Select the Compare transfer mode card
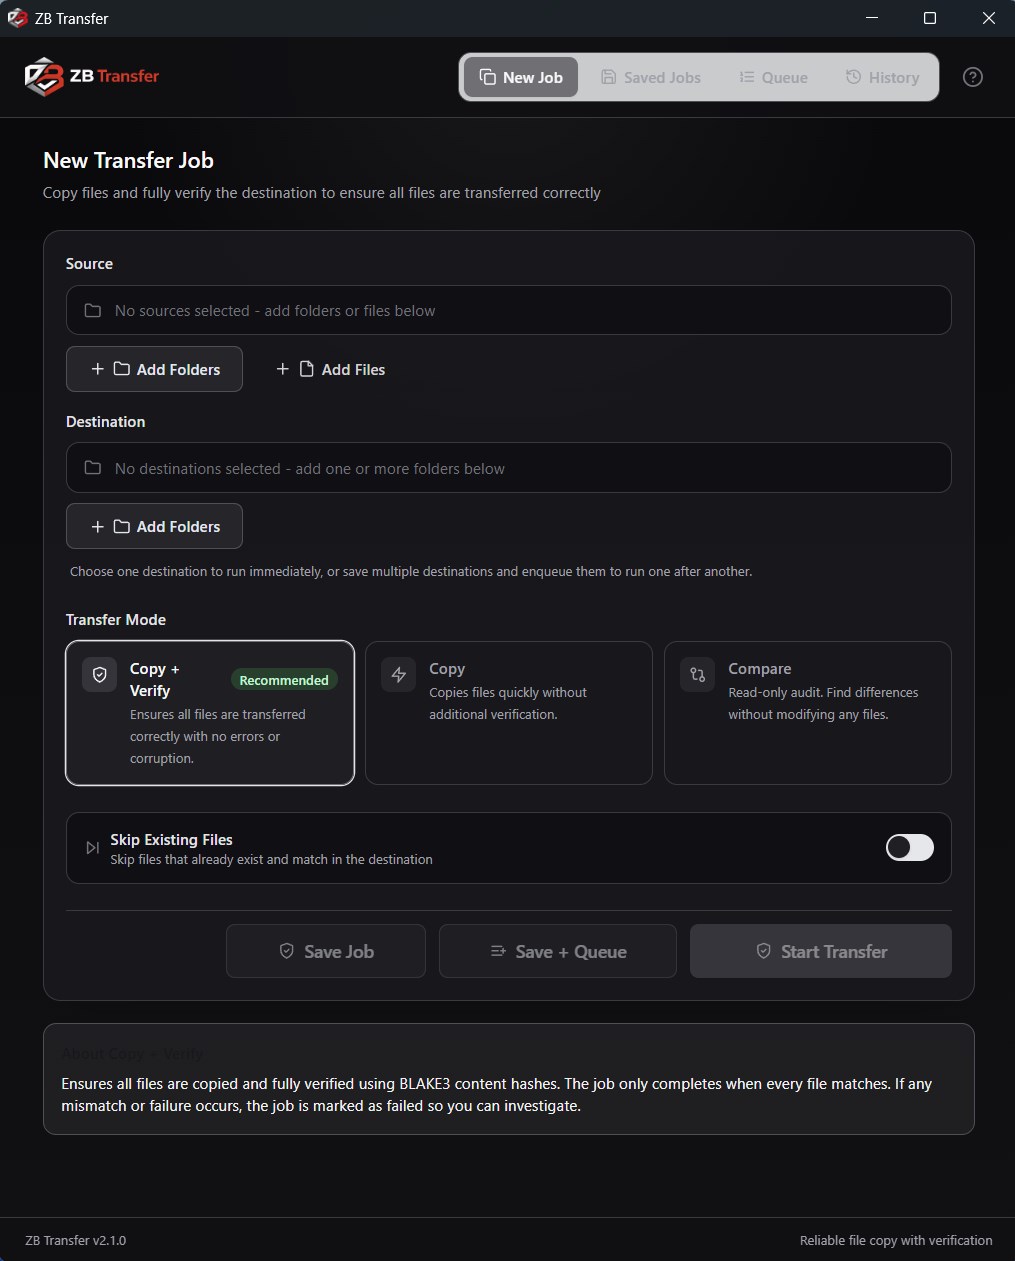Screen dimensions: 1015x1261 tap(808, 713)
